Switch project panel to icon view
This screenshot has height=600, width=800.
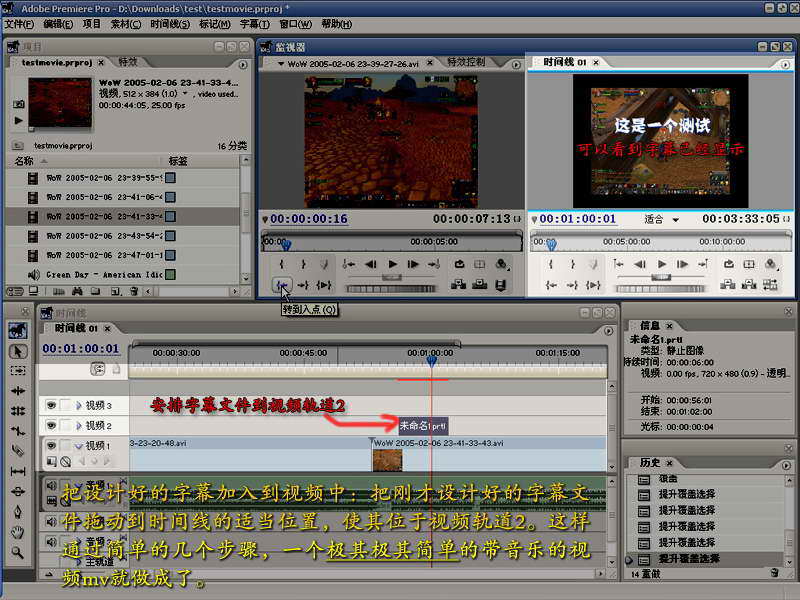point(33,291)
